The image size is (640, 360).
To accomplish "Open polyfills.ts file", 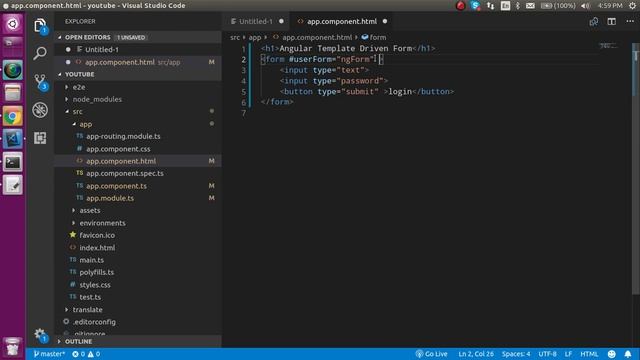I will pyautogui.click(x=138, y=272).
